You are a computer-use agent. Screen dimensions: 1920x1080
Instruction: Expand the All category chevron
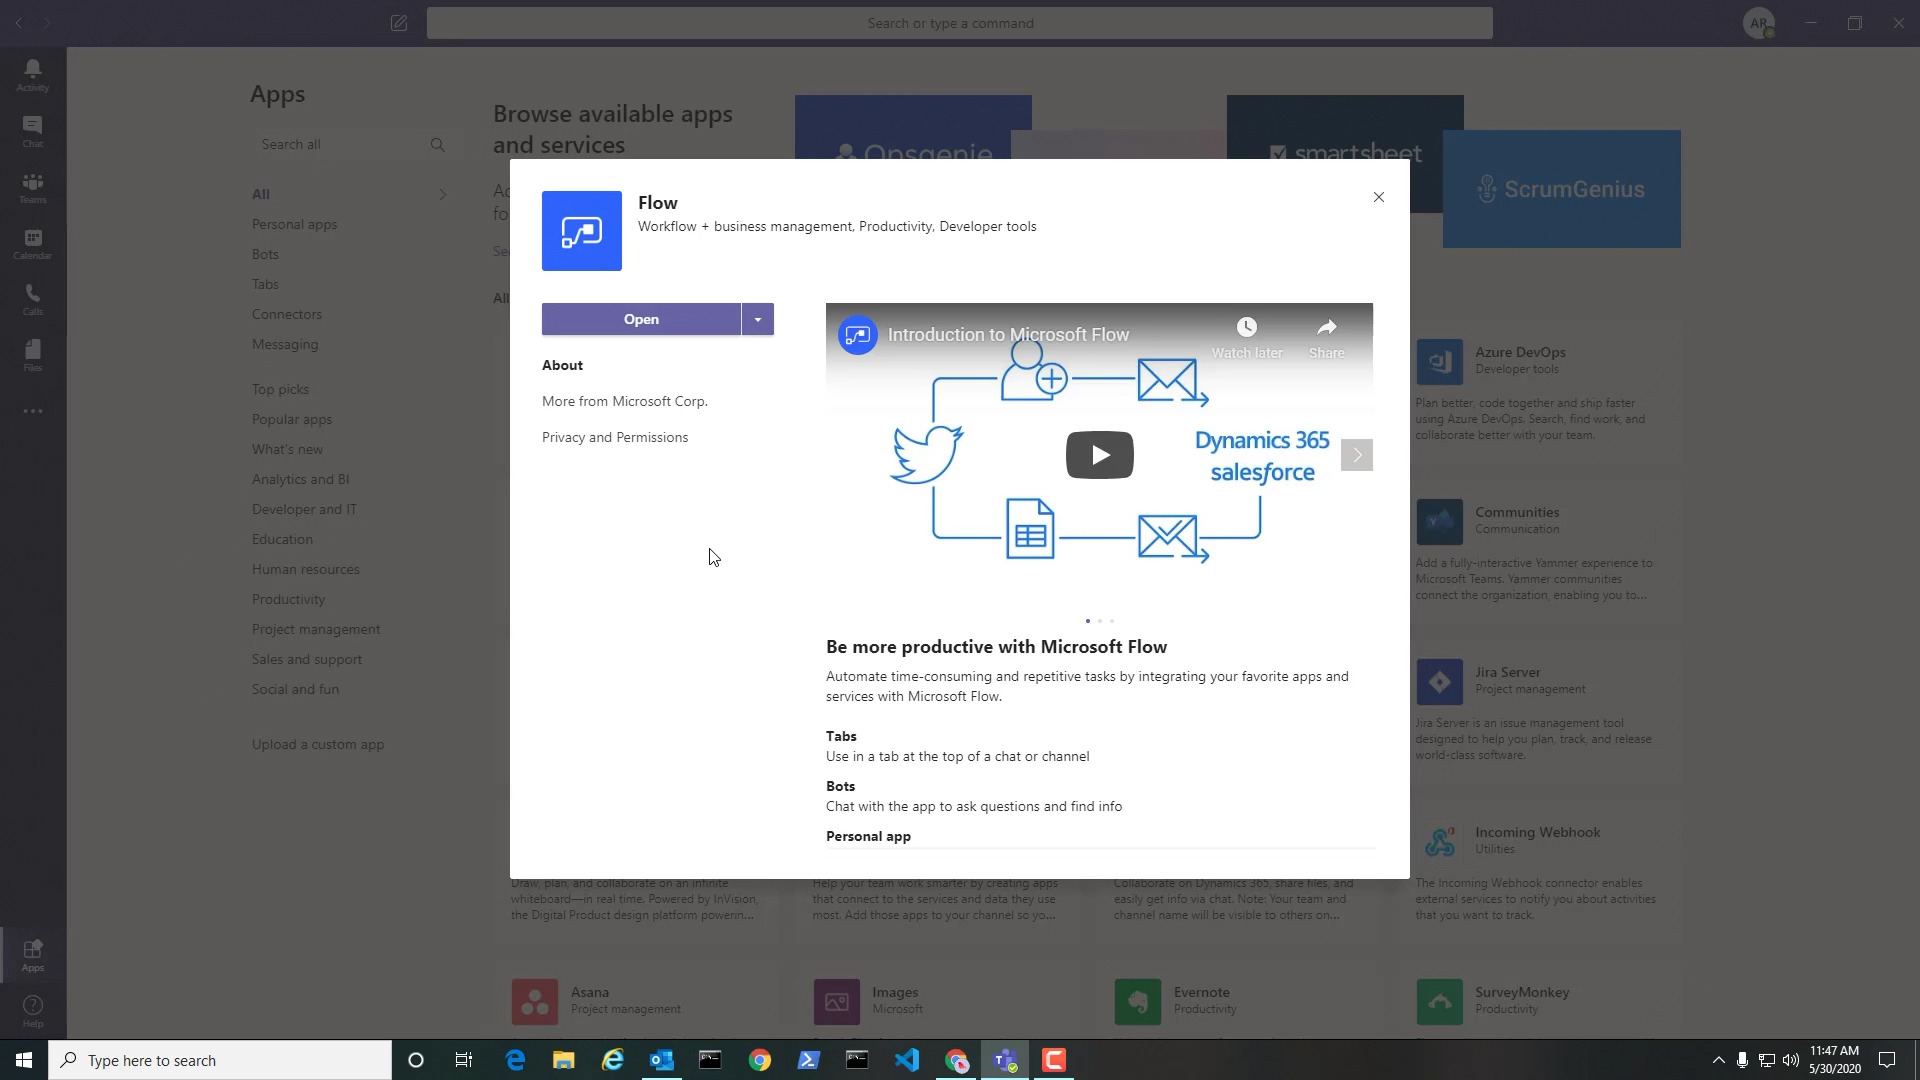tap(442, 194)
